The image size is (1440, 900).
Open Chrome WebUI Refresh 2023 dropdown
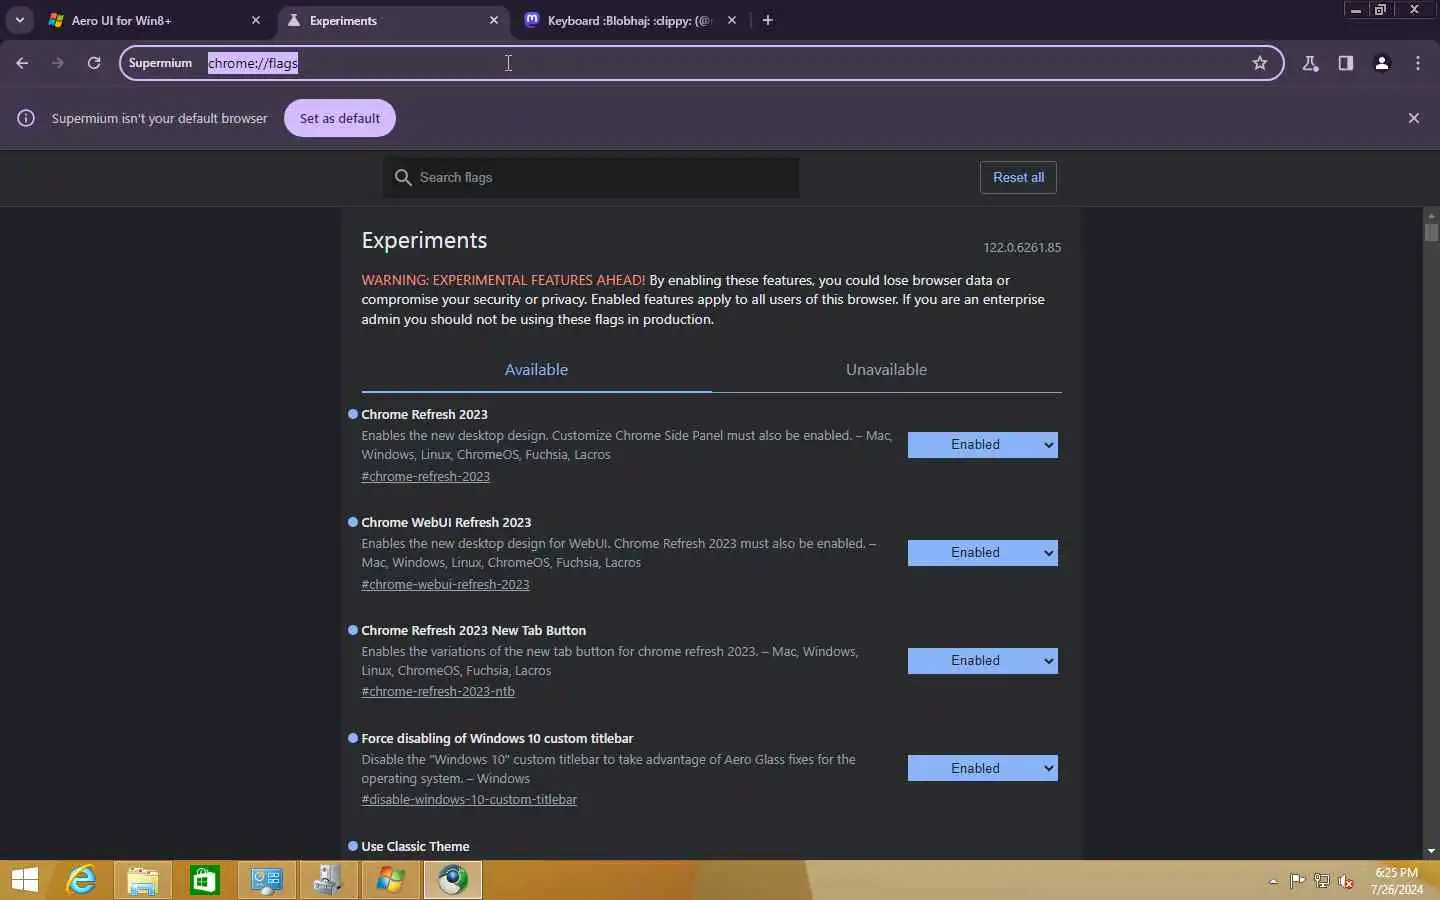982,553
